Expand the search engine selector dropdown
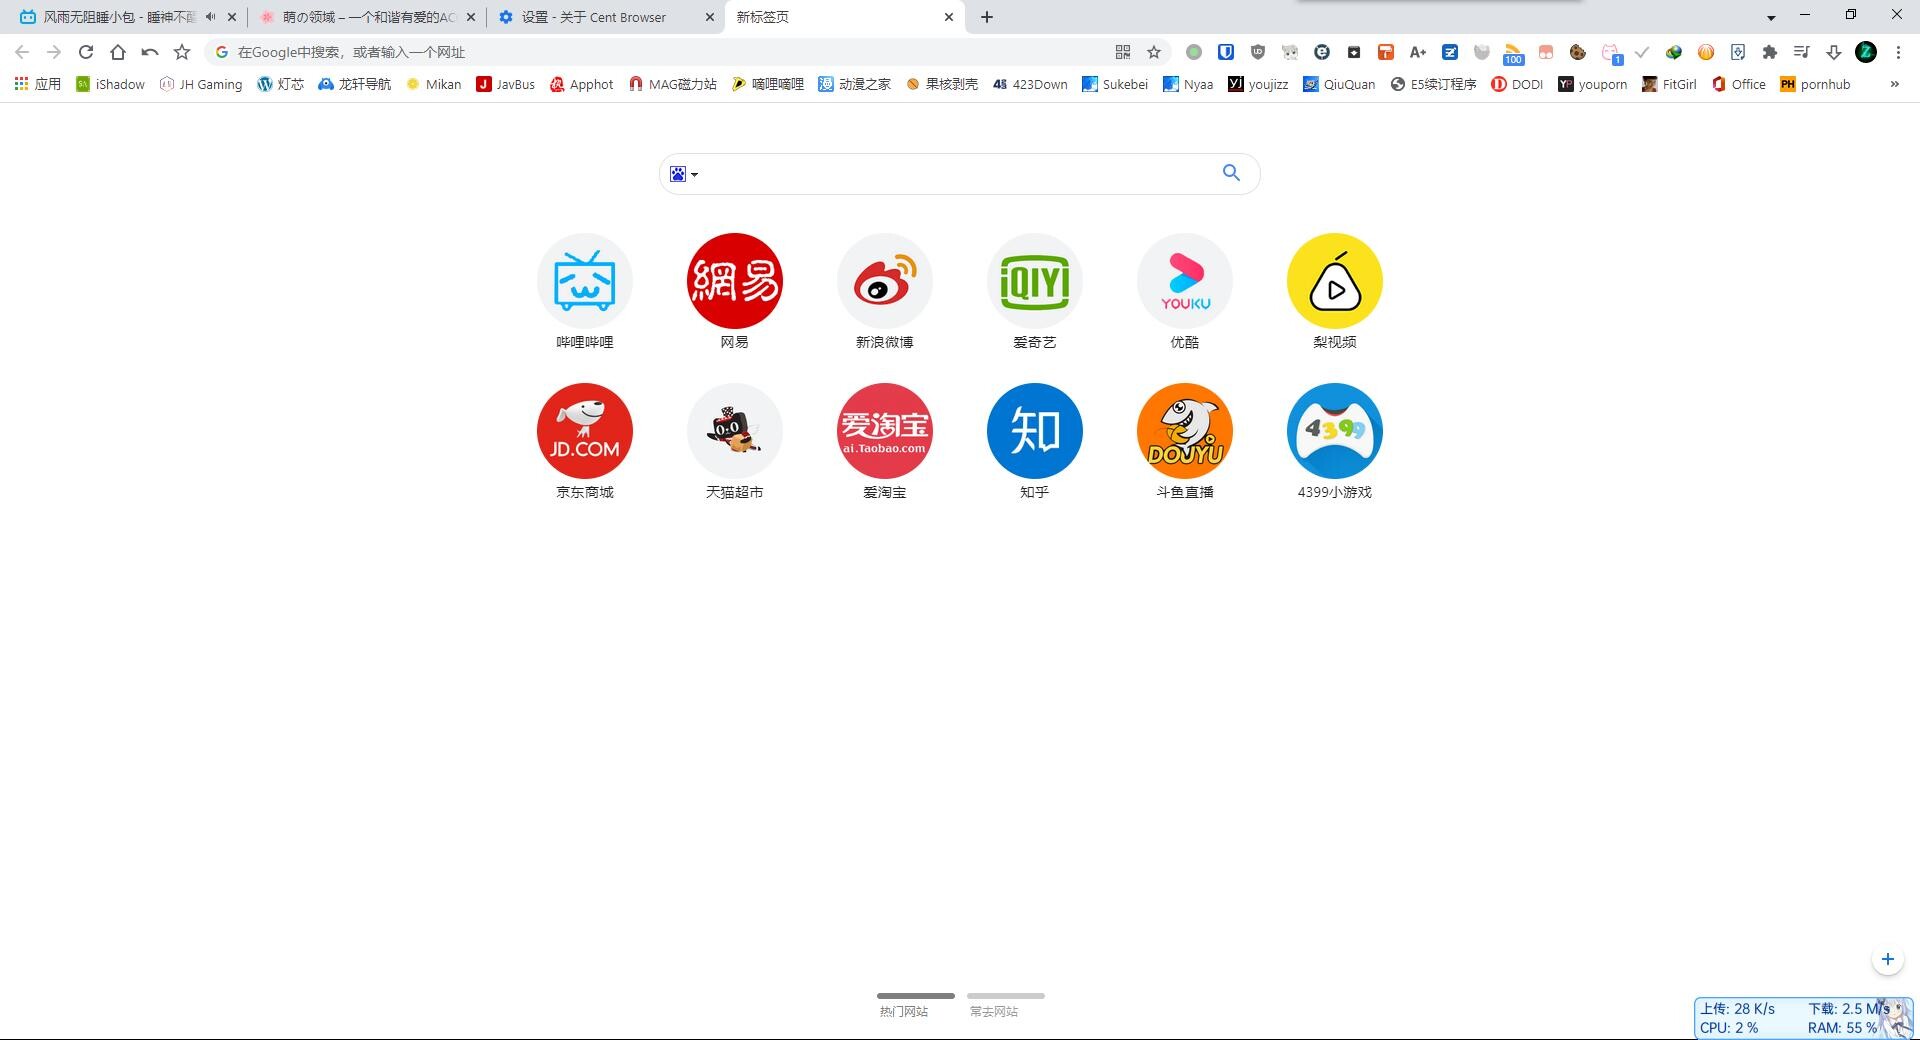Image resolution: width=1920 pixels, height=1040 pixels. coord(684,174)
